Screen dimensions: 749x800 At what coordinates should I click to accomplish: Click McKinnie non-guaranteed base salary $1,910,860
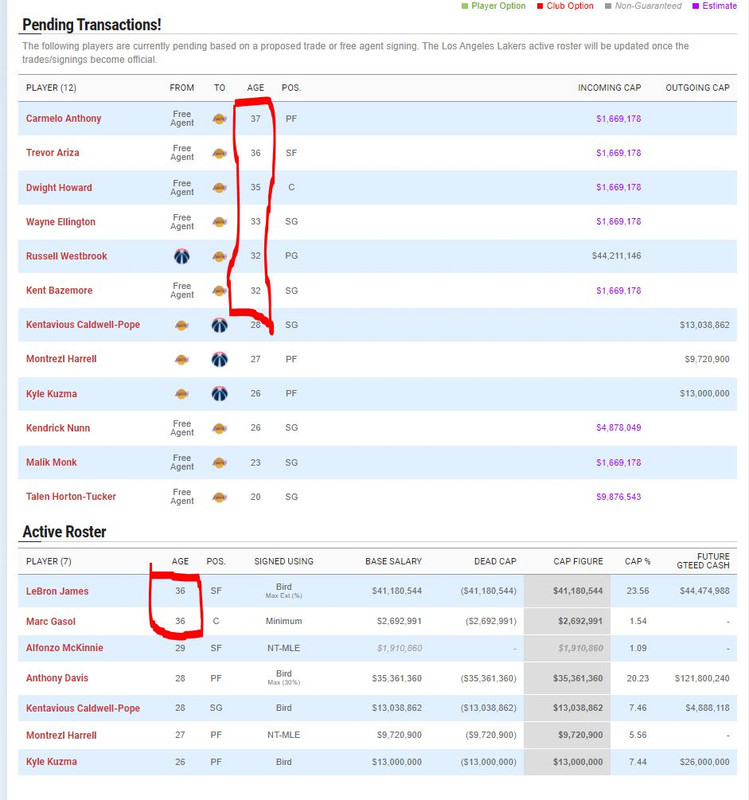(400, 648)
